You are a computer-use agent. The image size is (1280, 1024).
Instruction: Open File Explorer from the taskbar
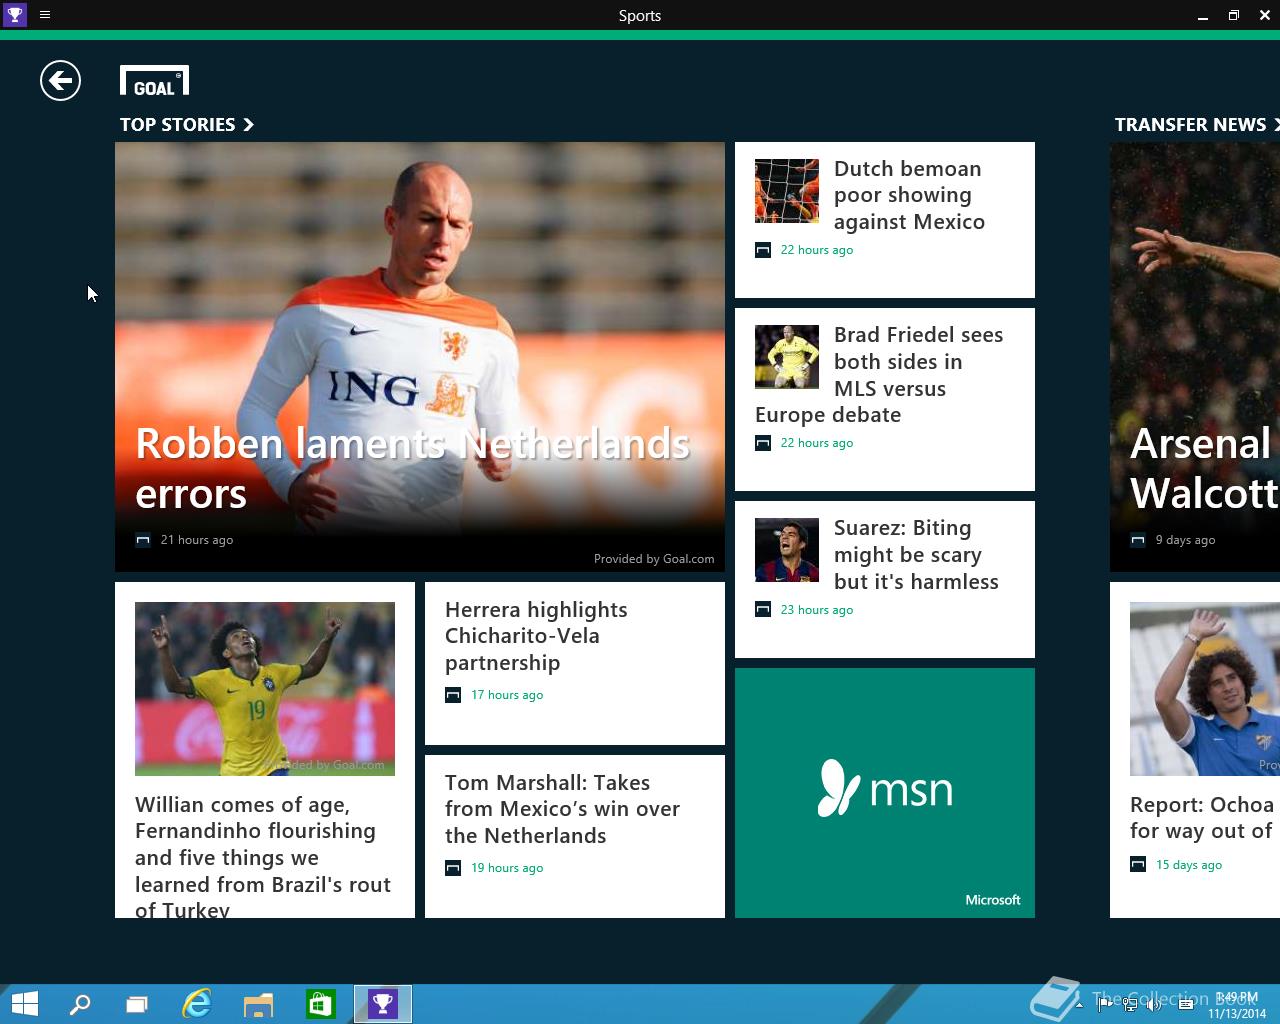coord(258,1004)
